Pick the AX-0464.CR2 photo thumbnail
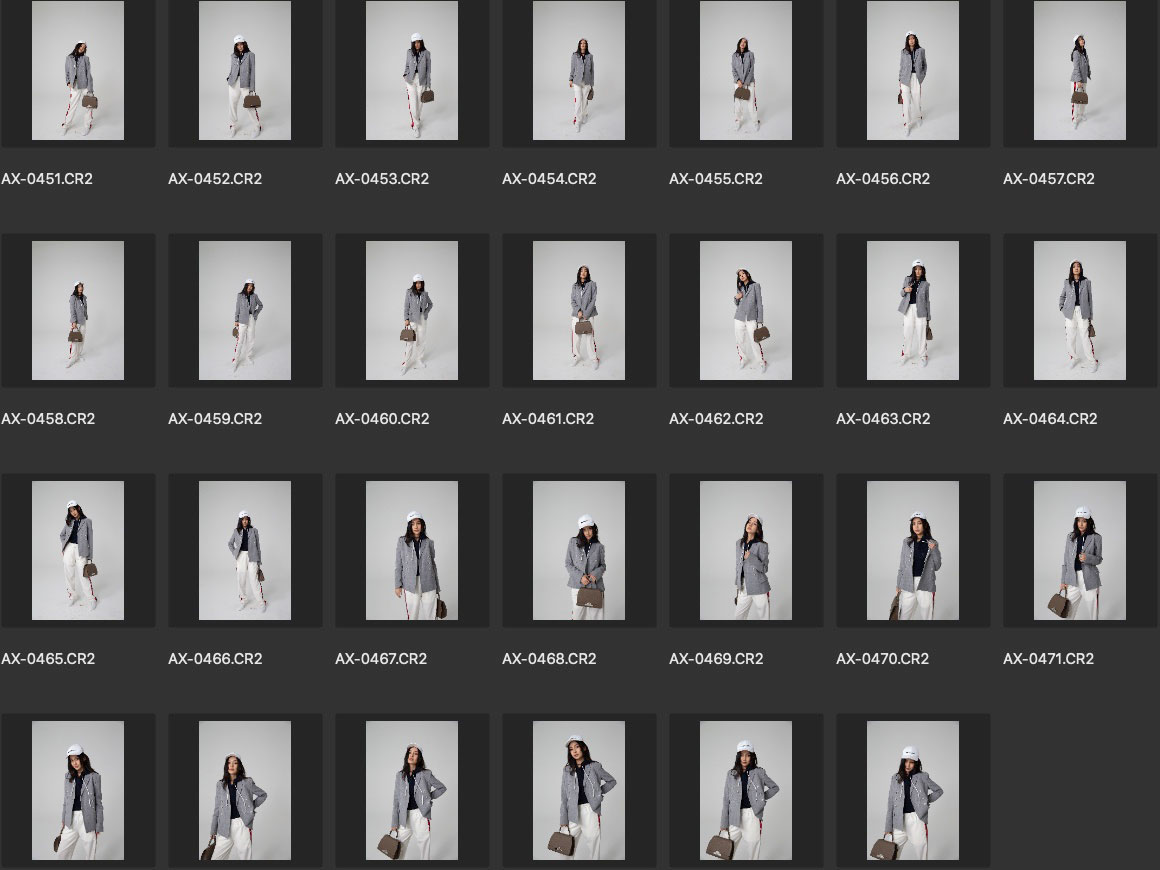 point(1080,310)
